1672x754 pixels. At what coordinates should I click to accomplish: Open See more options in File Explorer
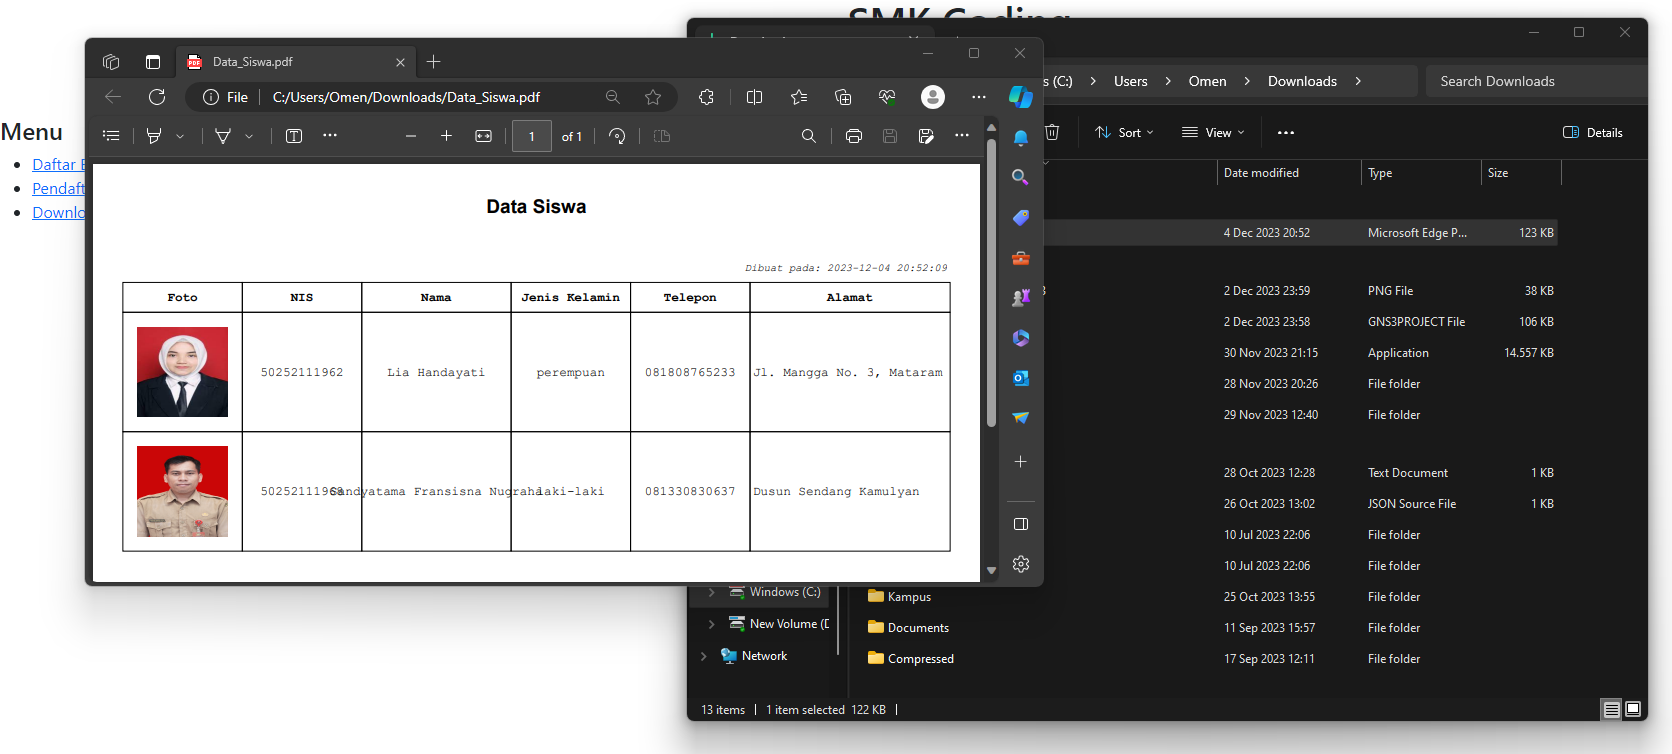click(x=1286, y=133)
